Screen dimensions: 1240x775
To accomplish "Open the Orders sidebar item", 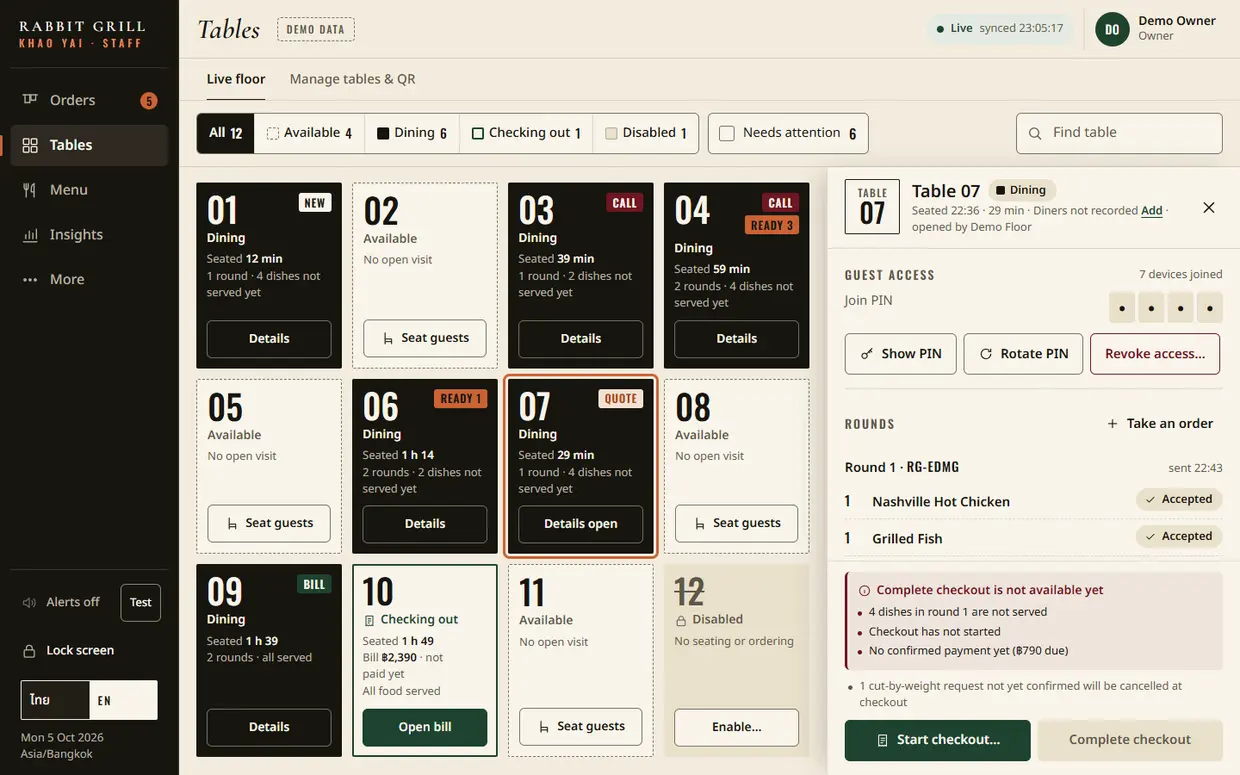I will click(89, 100).
